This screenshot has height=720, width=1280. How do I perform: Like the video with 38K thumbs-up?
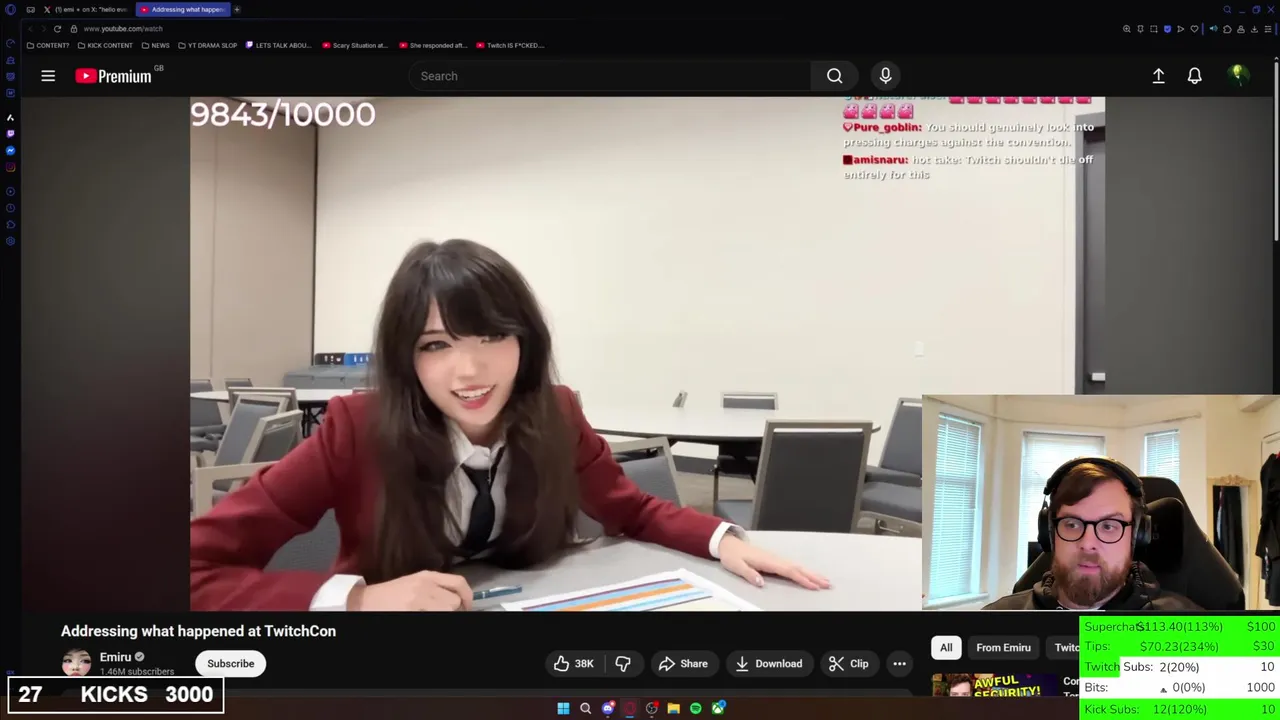tap(574, 664)
